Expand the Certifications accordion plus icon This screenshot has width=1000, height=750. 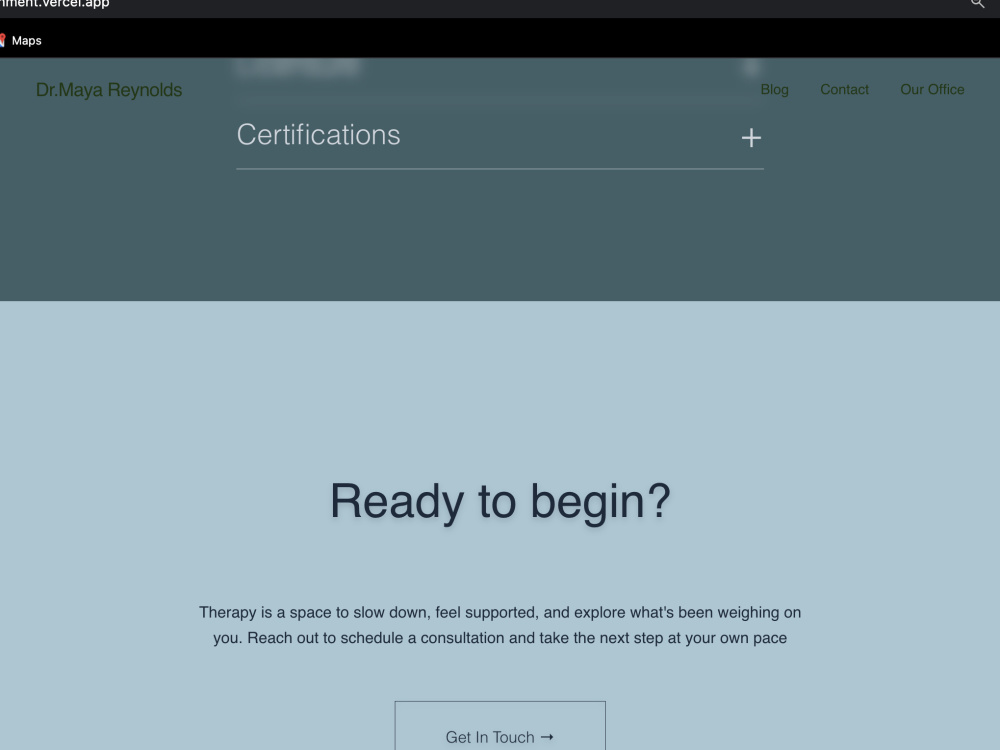[751, 138]
